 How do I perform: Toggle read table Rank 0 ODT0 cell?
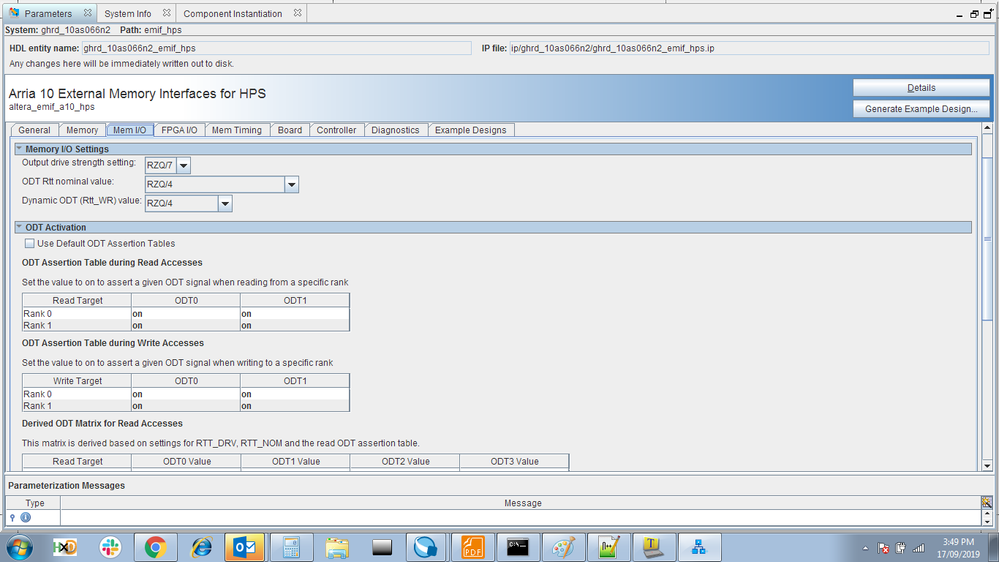186,313
